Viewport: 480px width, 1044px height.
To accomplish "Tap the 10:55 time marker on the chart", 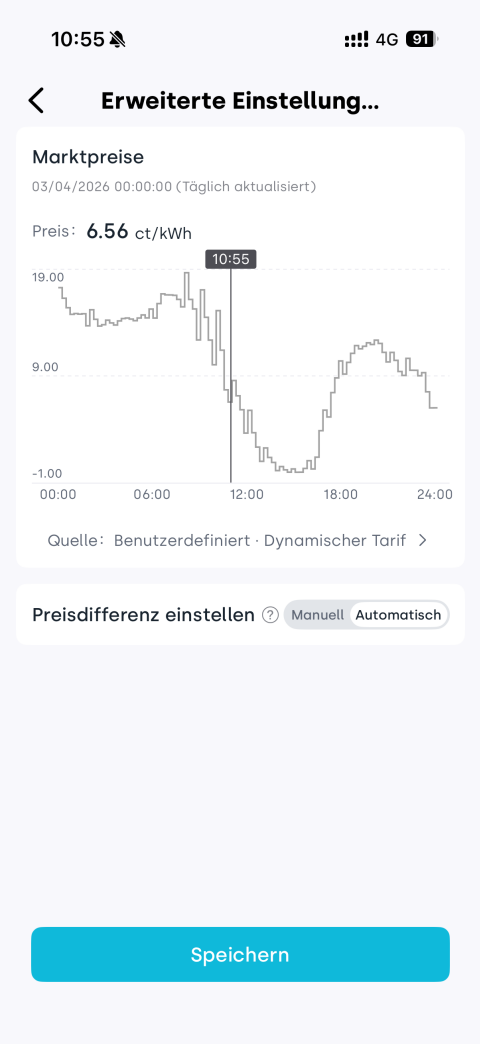I will point(230,260).
